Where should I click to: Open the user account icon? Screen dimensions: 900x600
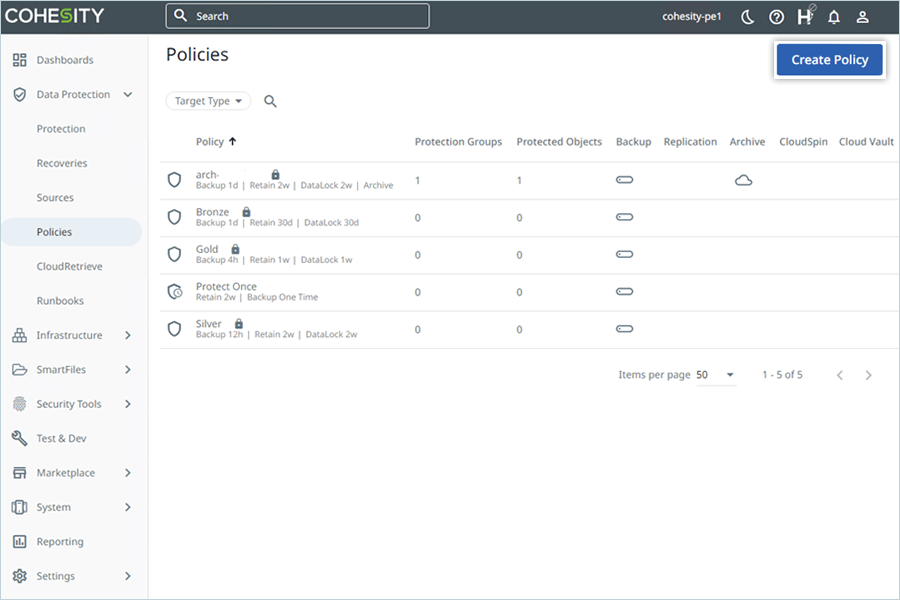862,17
